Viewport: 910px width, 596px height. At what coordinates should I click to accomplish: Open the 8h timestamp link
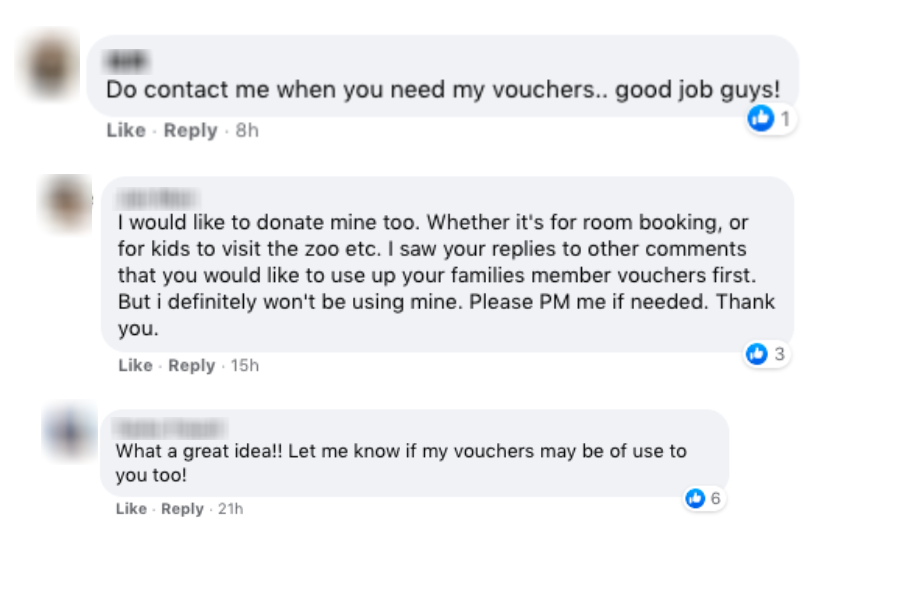[x=247, y=131]
